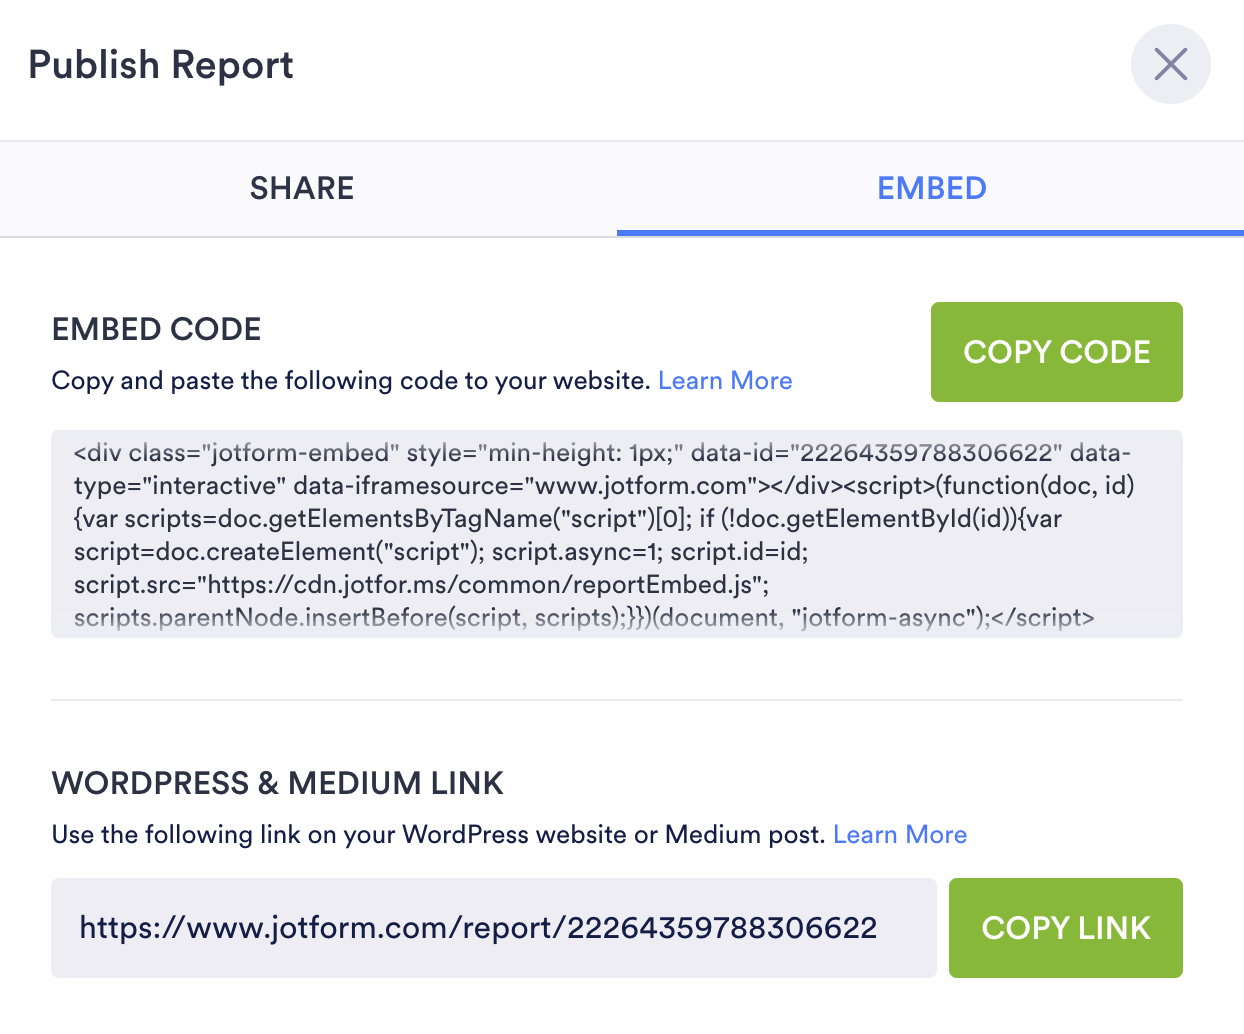Select the EMBED tab
The width and height of the screenshot is (1244, 1034).
(x=931, y=188)
